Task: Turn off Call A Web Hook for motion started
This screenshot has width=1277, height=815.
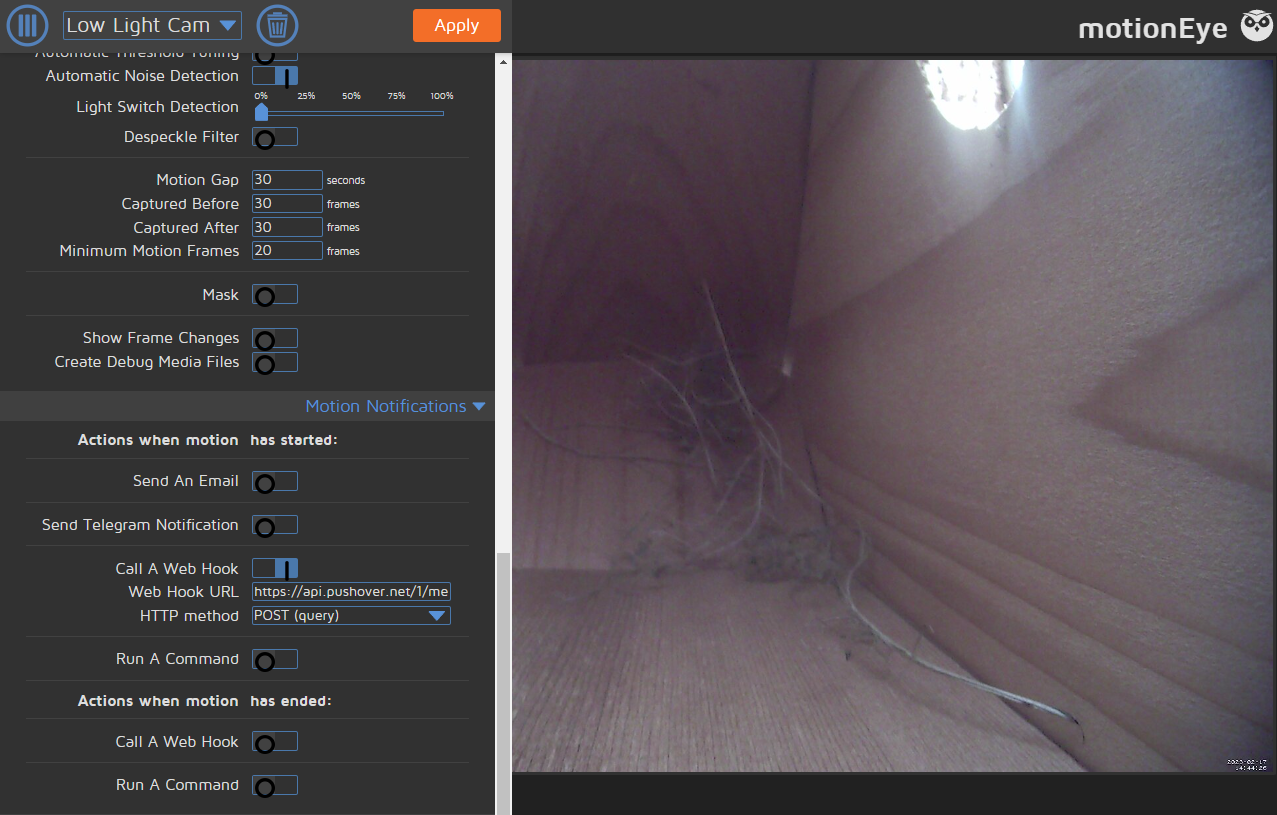Action: pyautogui.click(x=275, y=569)
